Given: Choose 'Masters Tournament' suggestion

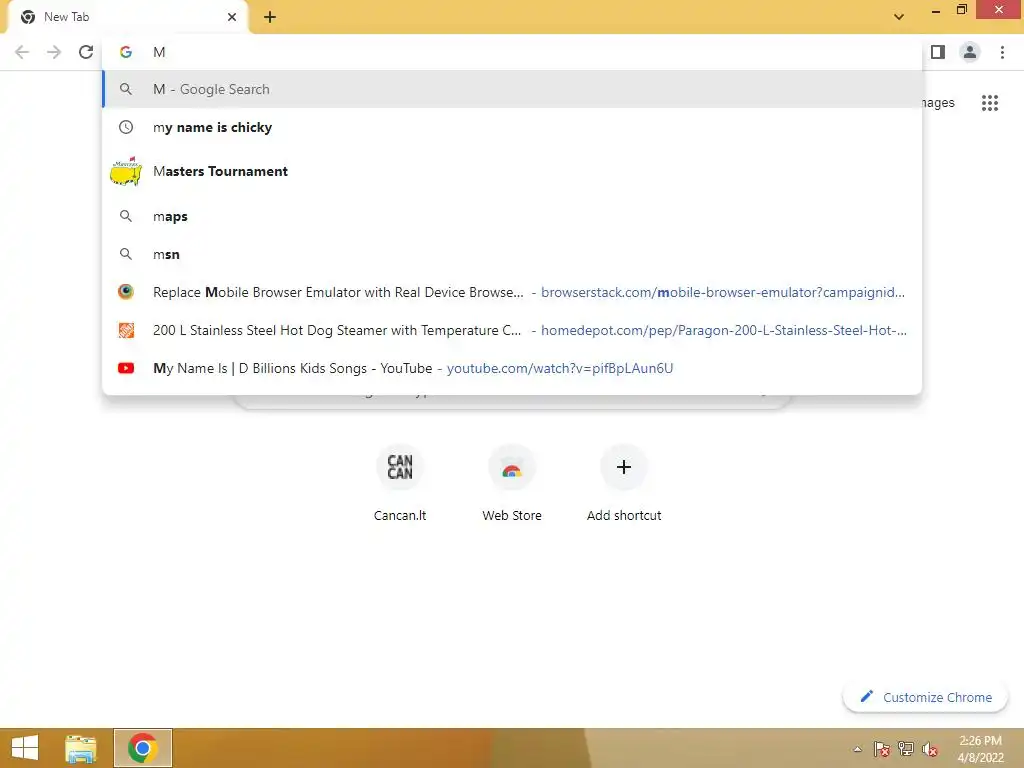Looking at the screenshot, I should pos(512,172).
